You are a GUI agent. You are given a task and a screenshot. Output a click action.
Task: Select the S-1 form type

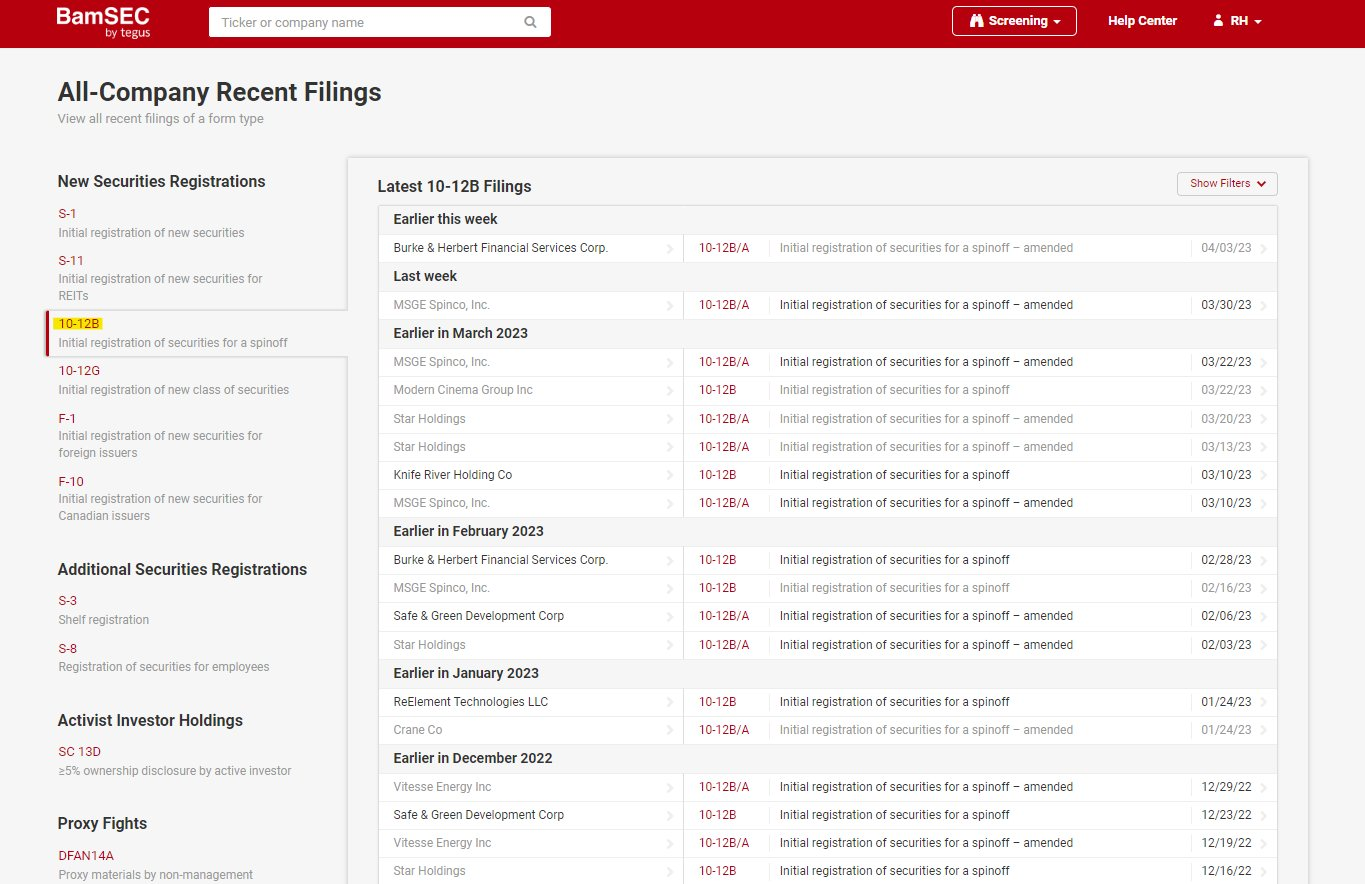(x=67, y=214)
